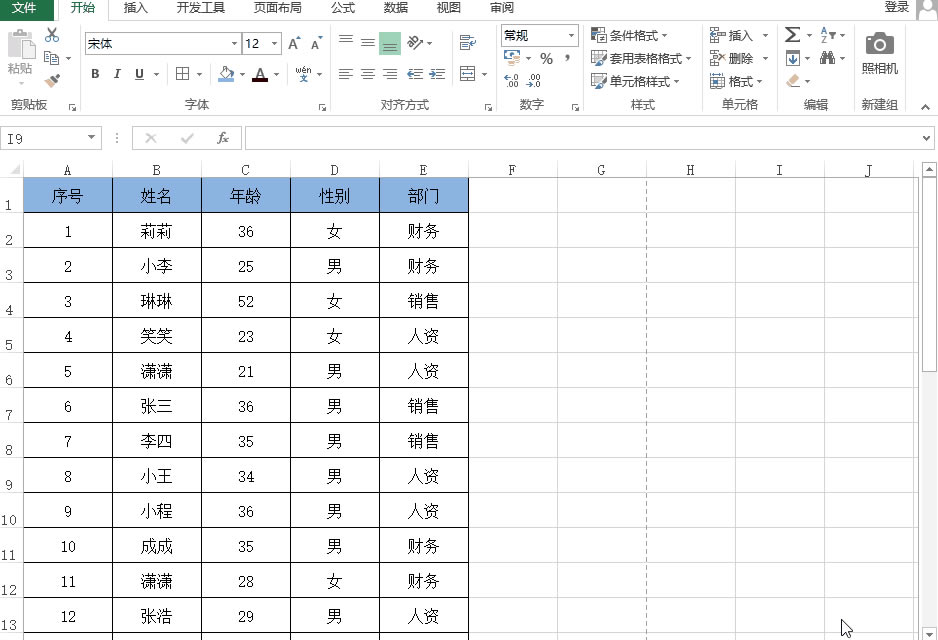Click the cut (scissors) icon
This screenshot has height=640, width=938.
pos(51,35)
